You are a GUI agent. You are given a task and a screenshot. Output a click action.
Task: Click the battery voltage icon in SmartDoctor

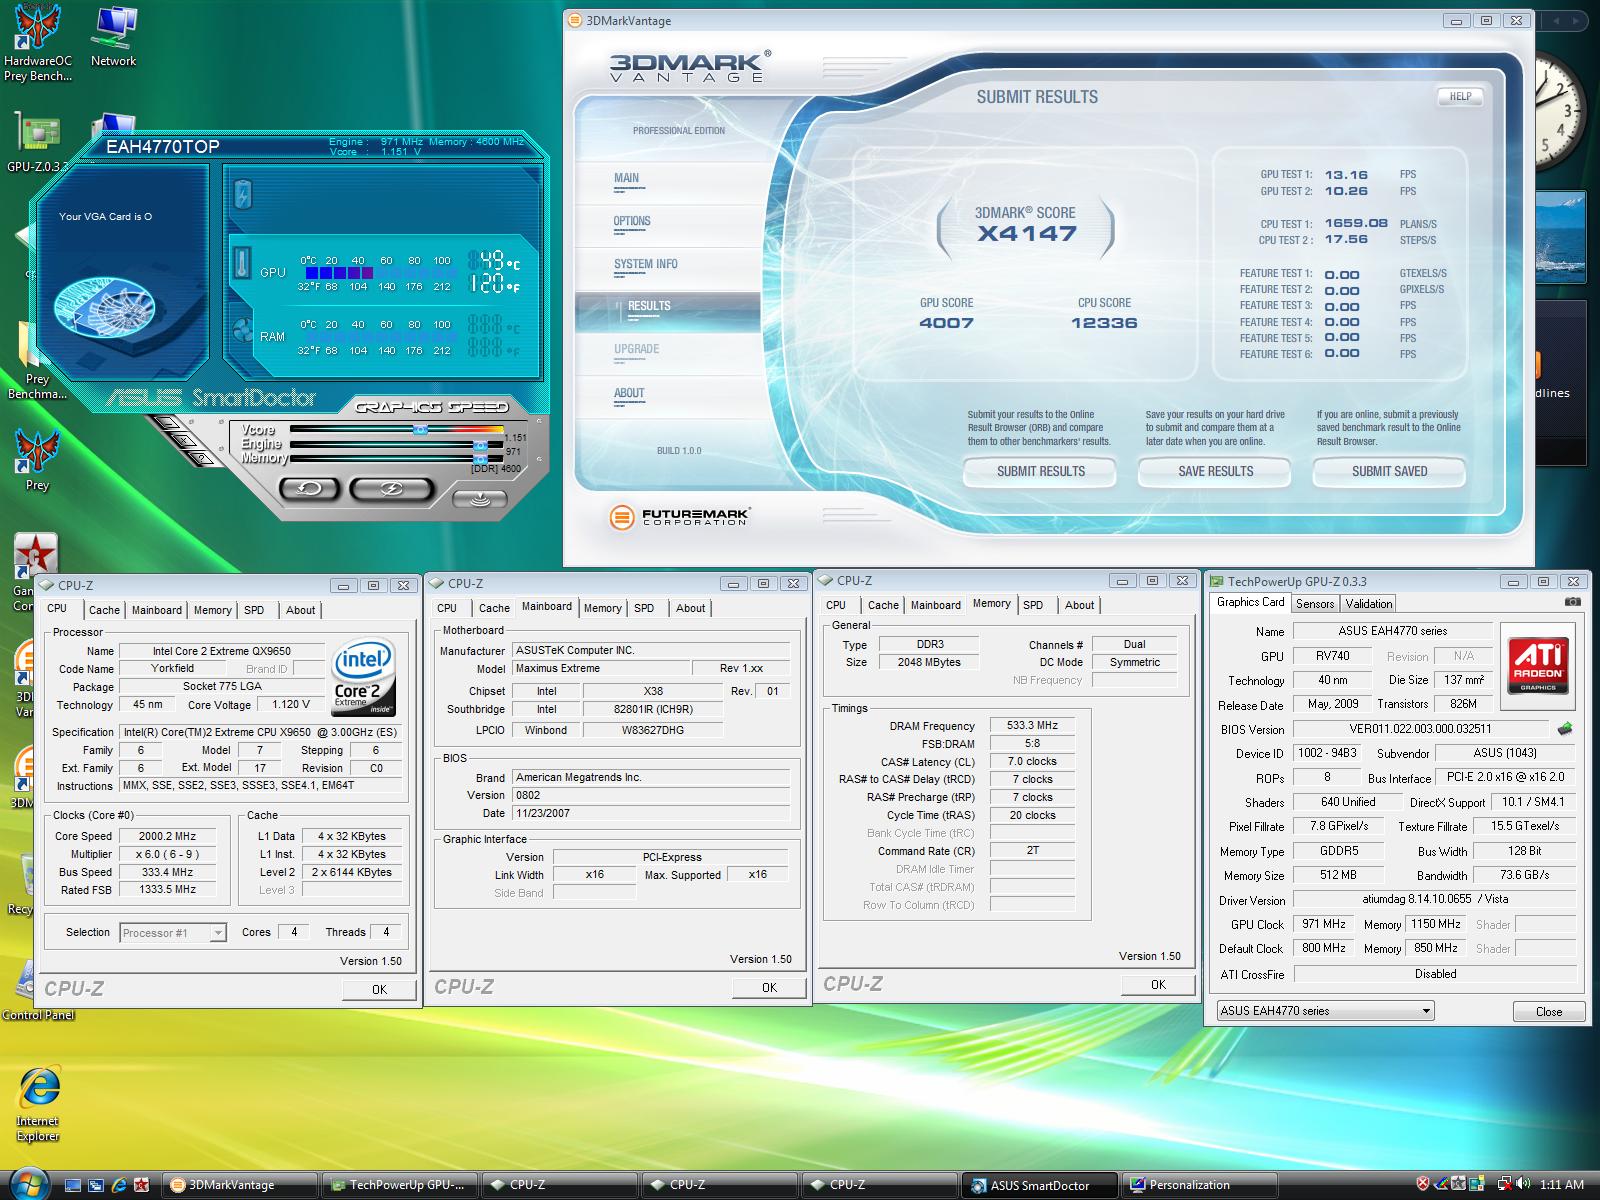tap(243, 194)
